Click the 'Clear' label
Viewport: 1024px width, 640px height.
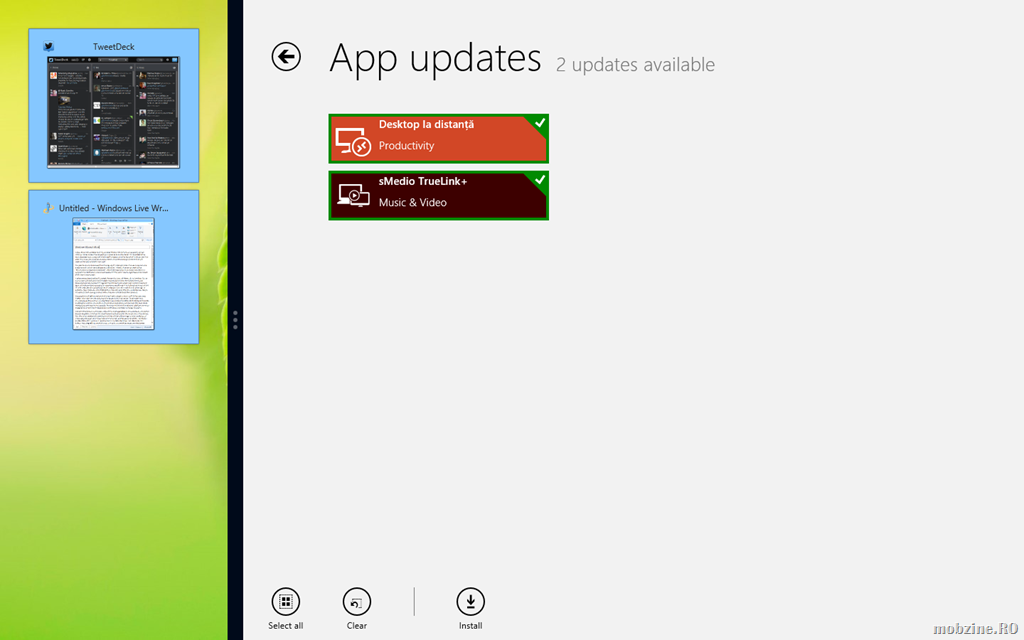(x=357, y=626)
